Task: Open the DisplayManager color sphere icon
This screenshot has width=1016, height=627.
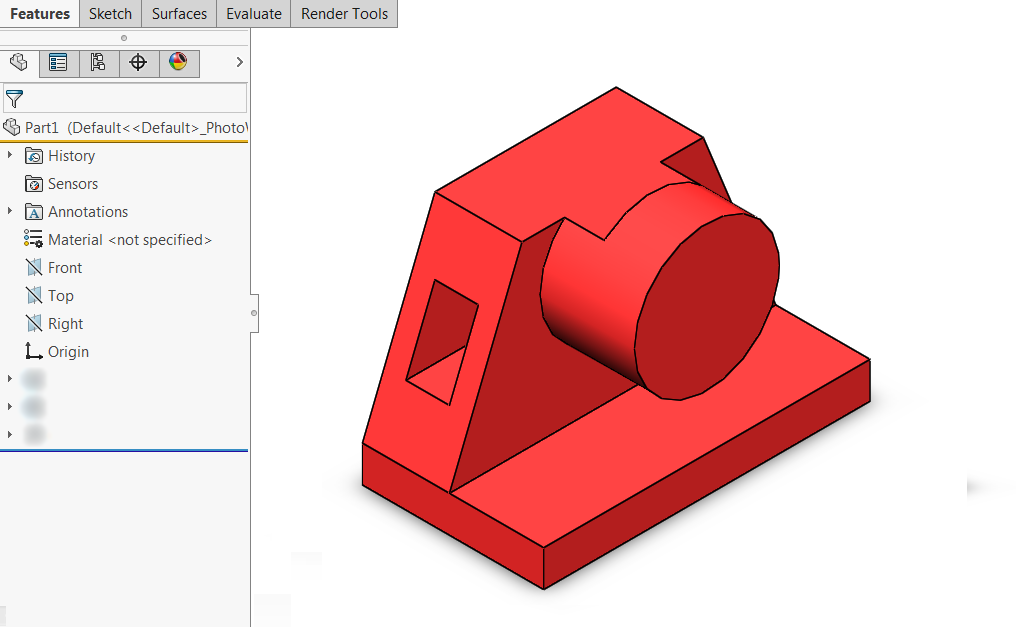Action: (178, 63)
